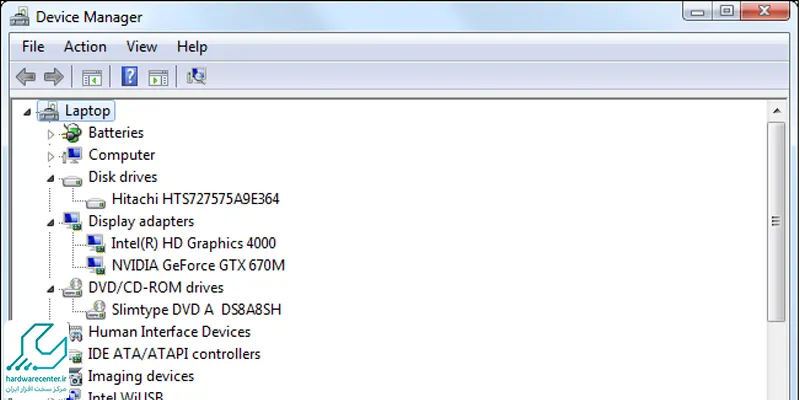This screenshot has width=800, height=400.
Task: Toggle the Show/Hide Console Tree toolbar icon
Action: (x=92, y=78)
